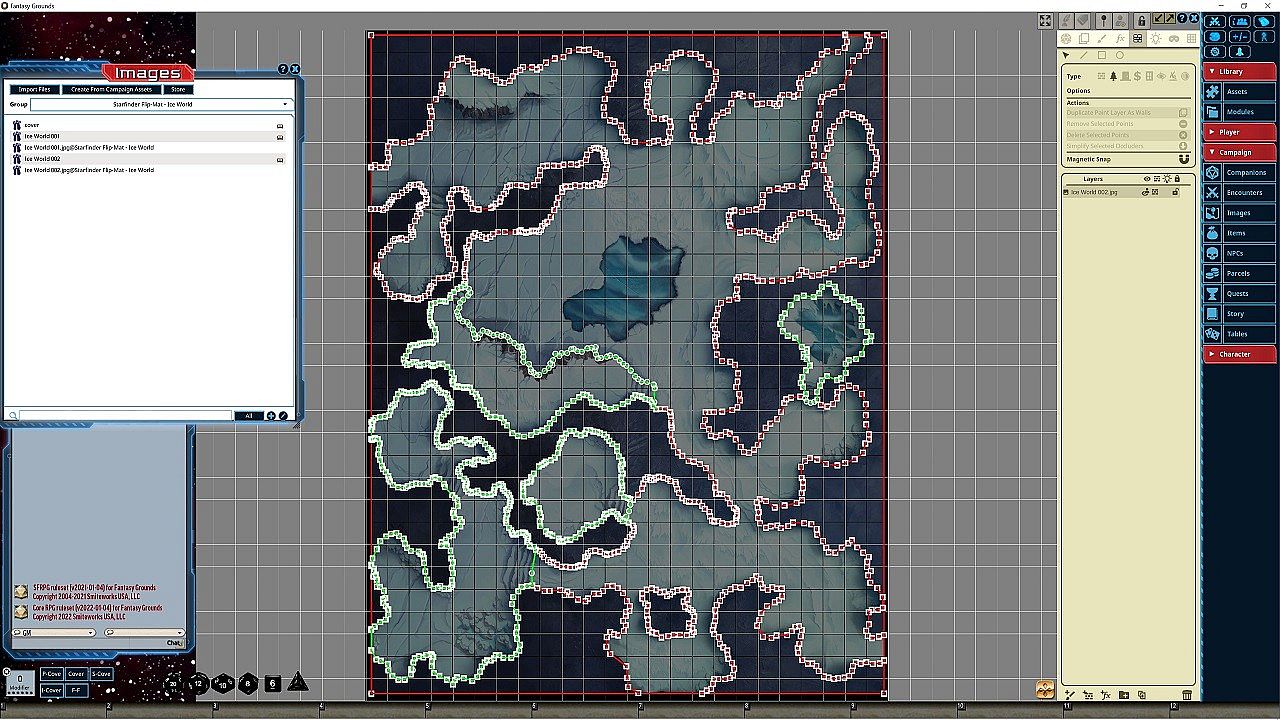Choose the dollar sign occluder type
The image size is (1280, 720).
click(x=1137, y=76)
